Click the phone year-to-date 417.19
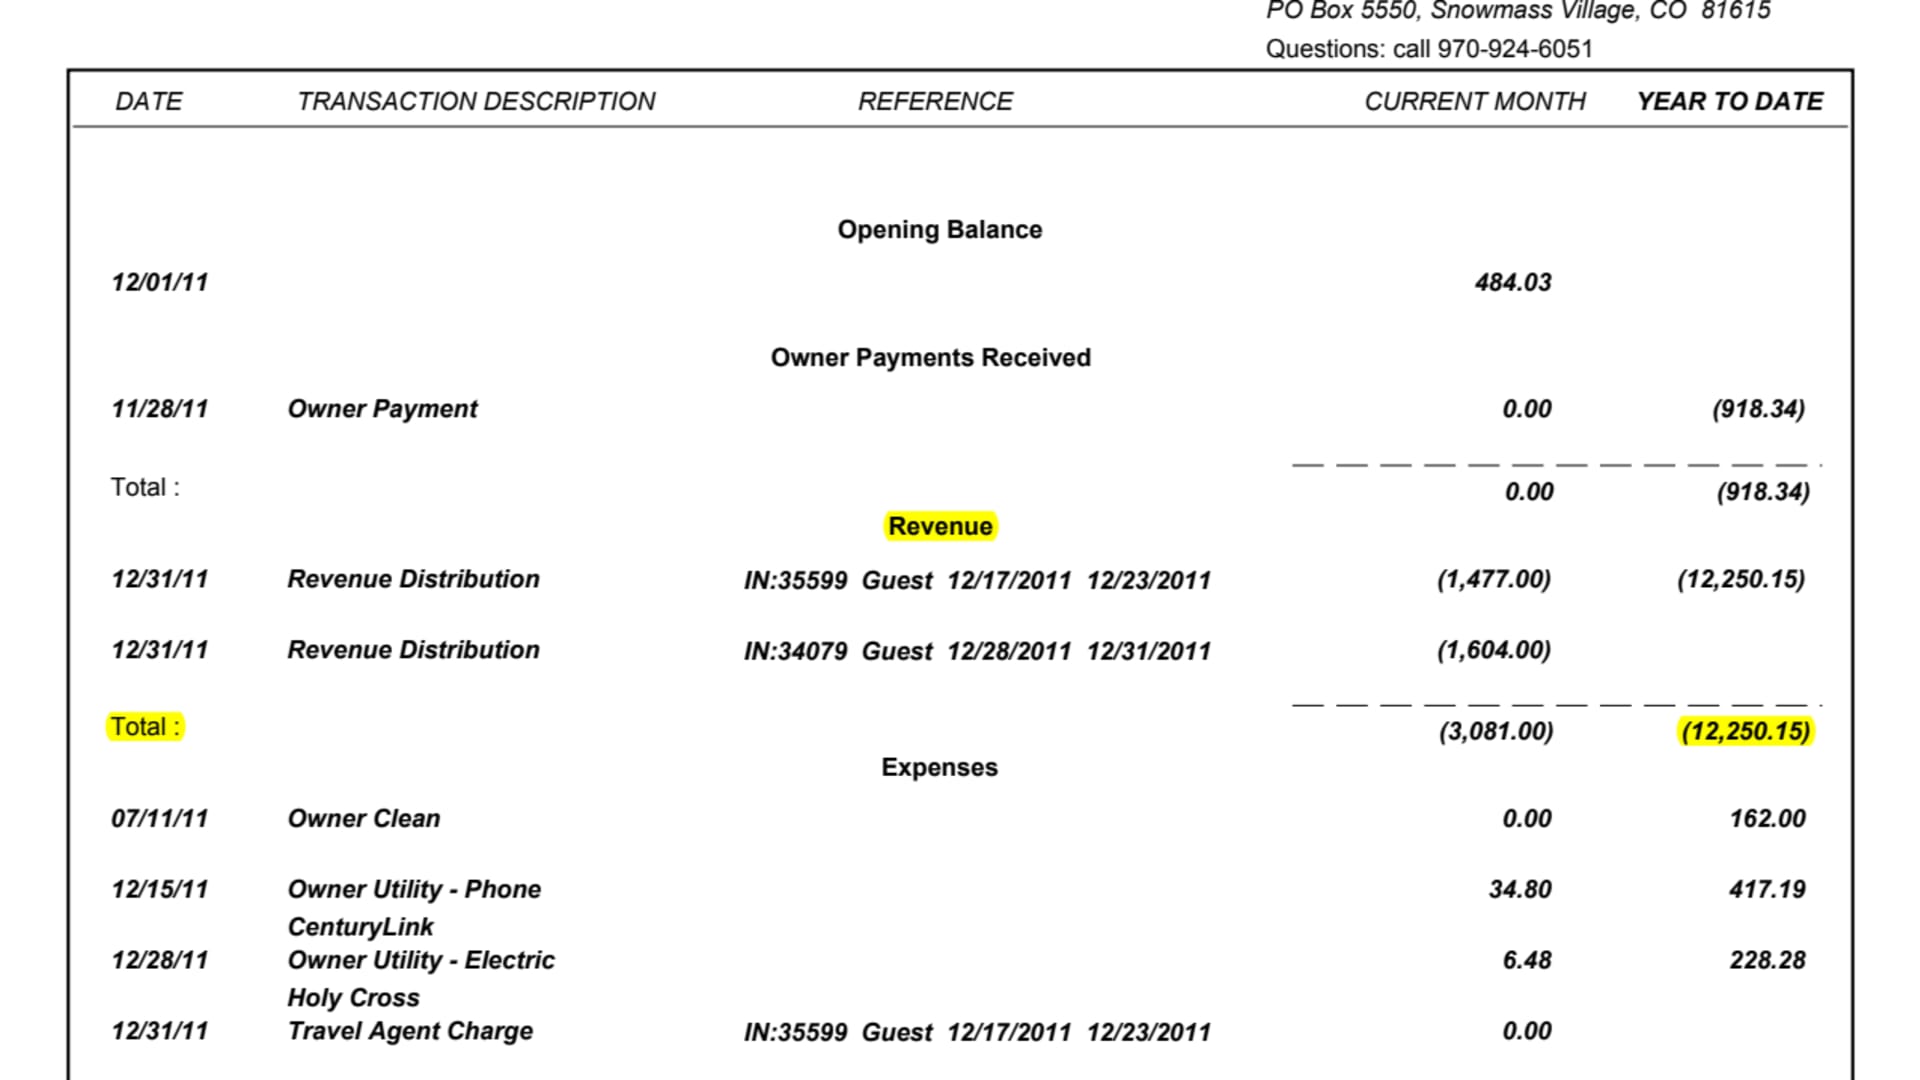Viewport: 1920px width, 1080px height. coord(1767,889)
